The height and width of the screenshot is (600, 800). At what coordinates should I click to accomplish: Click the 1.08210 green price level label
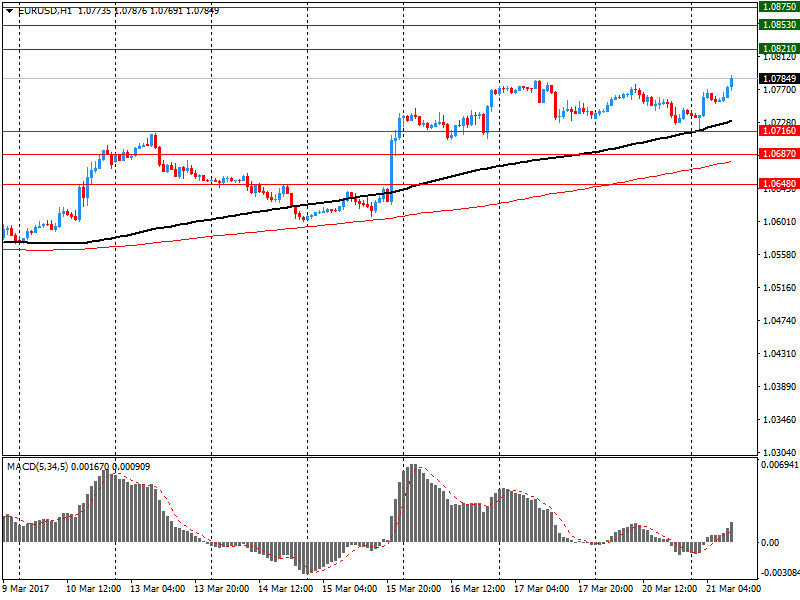pos(779,49)
